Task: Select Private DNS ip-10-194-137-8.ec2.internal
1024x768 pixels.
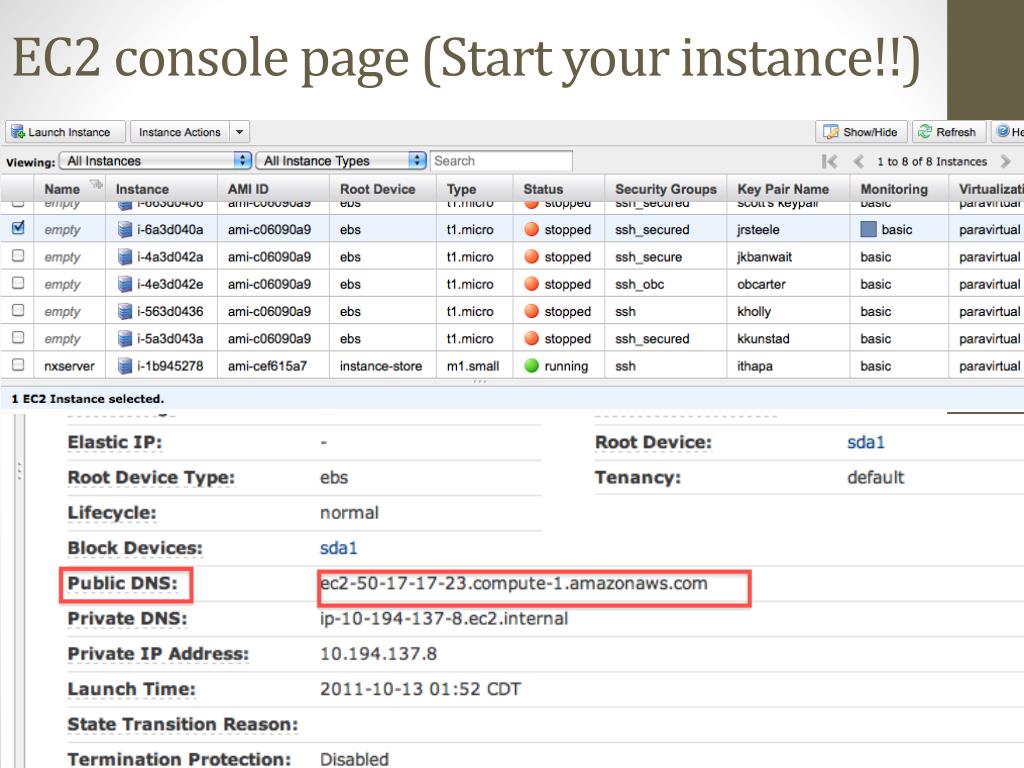Action: (x=444, y=618)
